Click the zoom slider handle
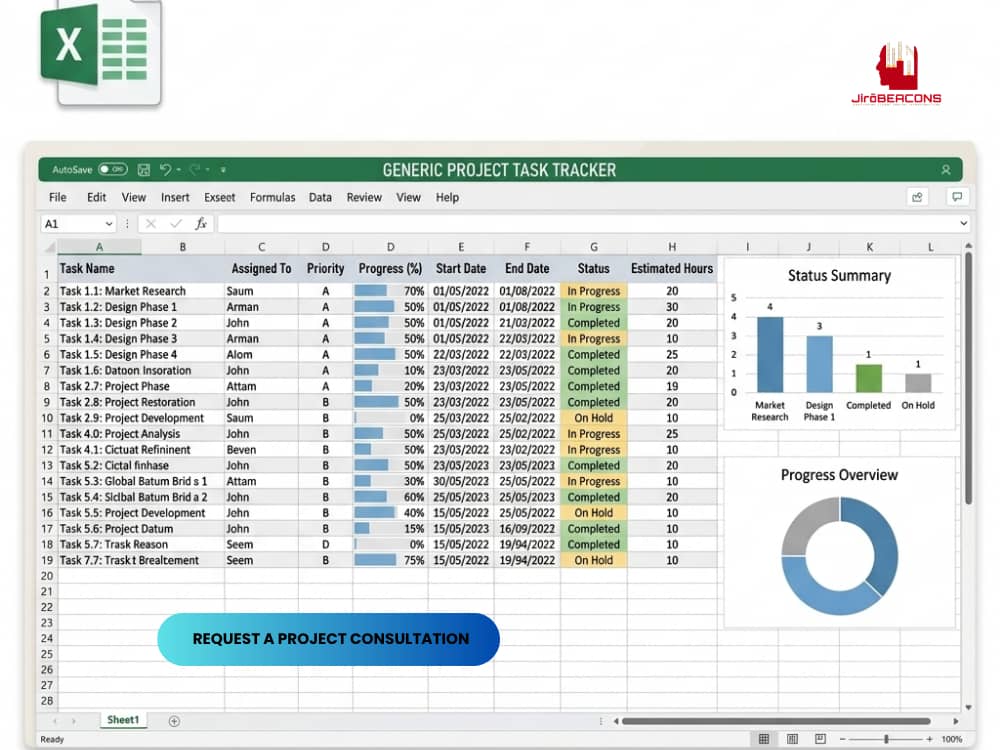1000x750 pixels. [x=886, y=739]
